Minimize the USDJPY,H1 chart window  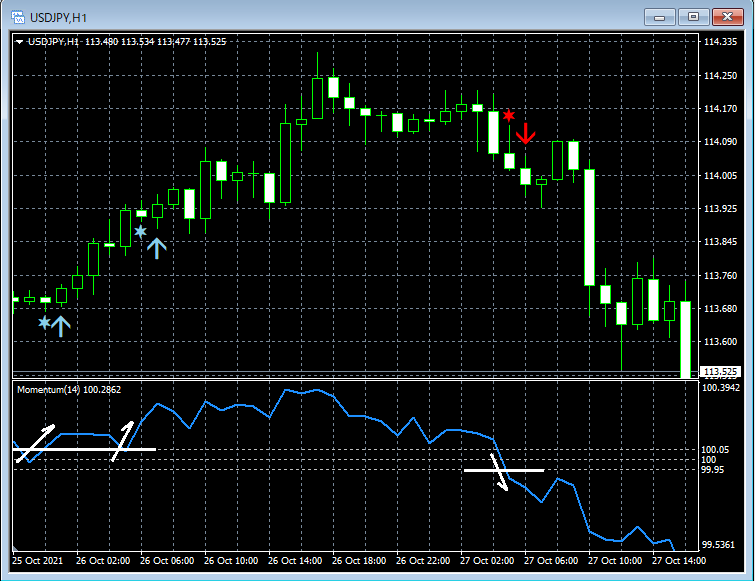(x=660, y=17)
